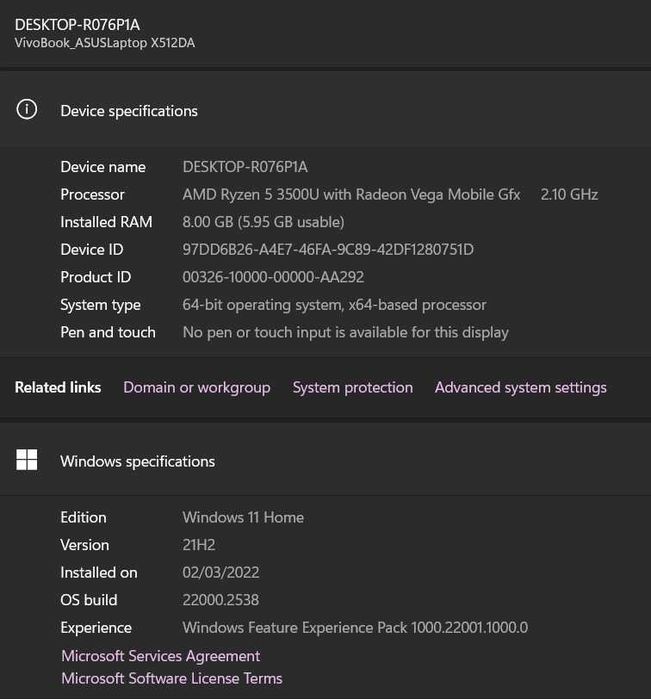Open Microsoft Services Agreement link
The image size is (651, 699).
coord(161,656)
